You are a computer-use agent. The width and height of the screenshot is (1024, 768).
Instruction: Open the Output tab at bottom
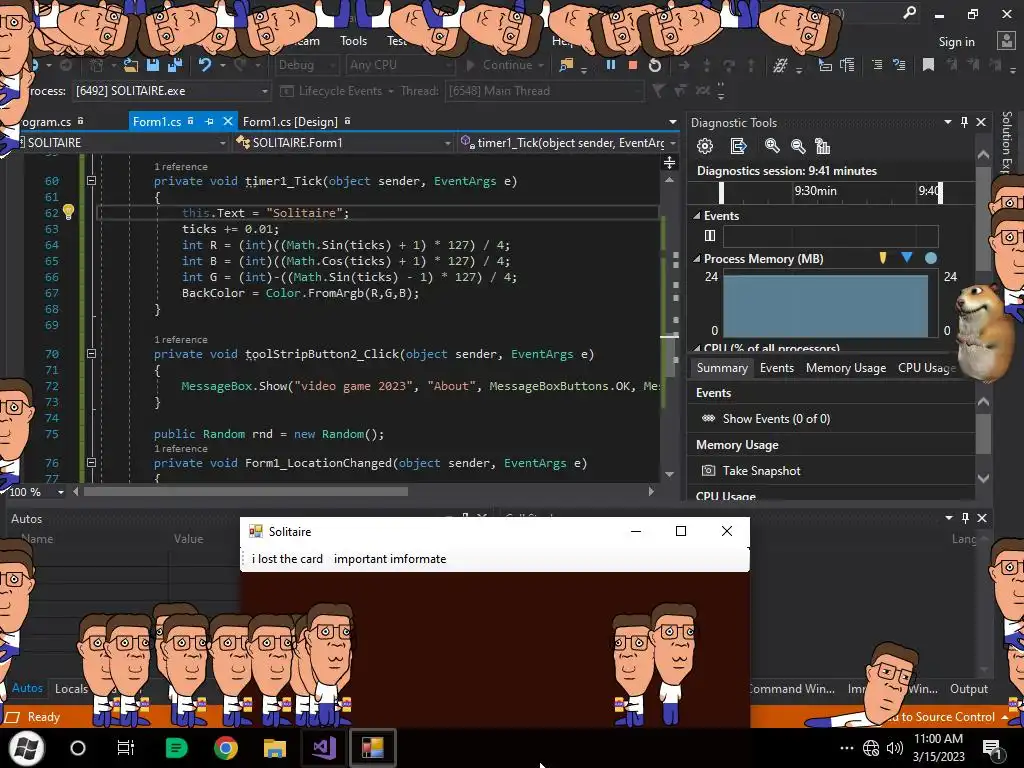coord(968,688)
